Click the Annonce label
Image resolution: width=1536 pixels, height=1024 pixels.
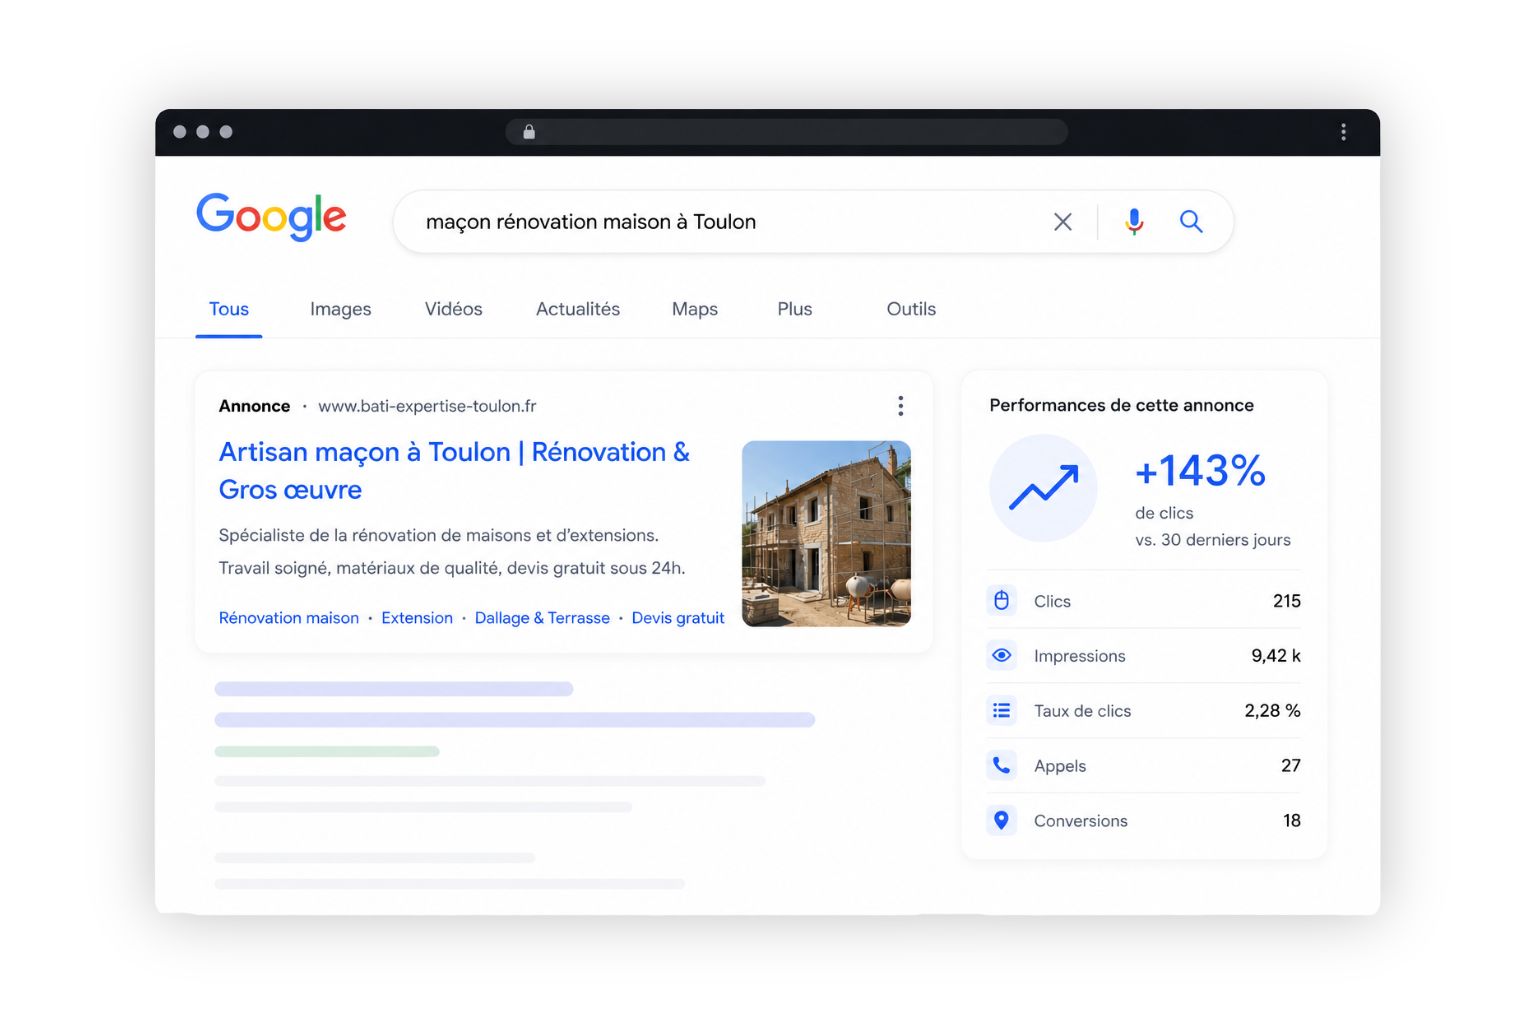[254, 406]
